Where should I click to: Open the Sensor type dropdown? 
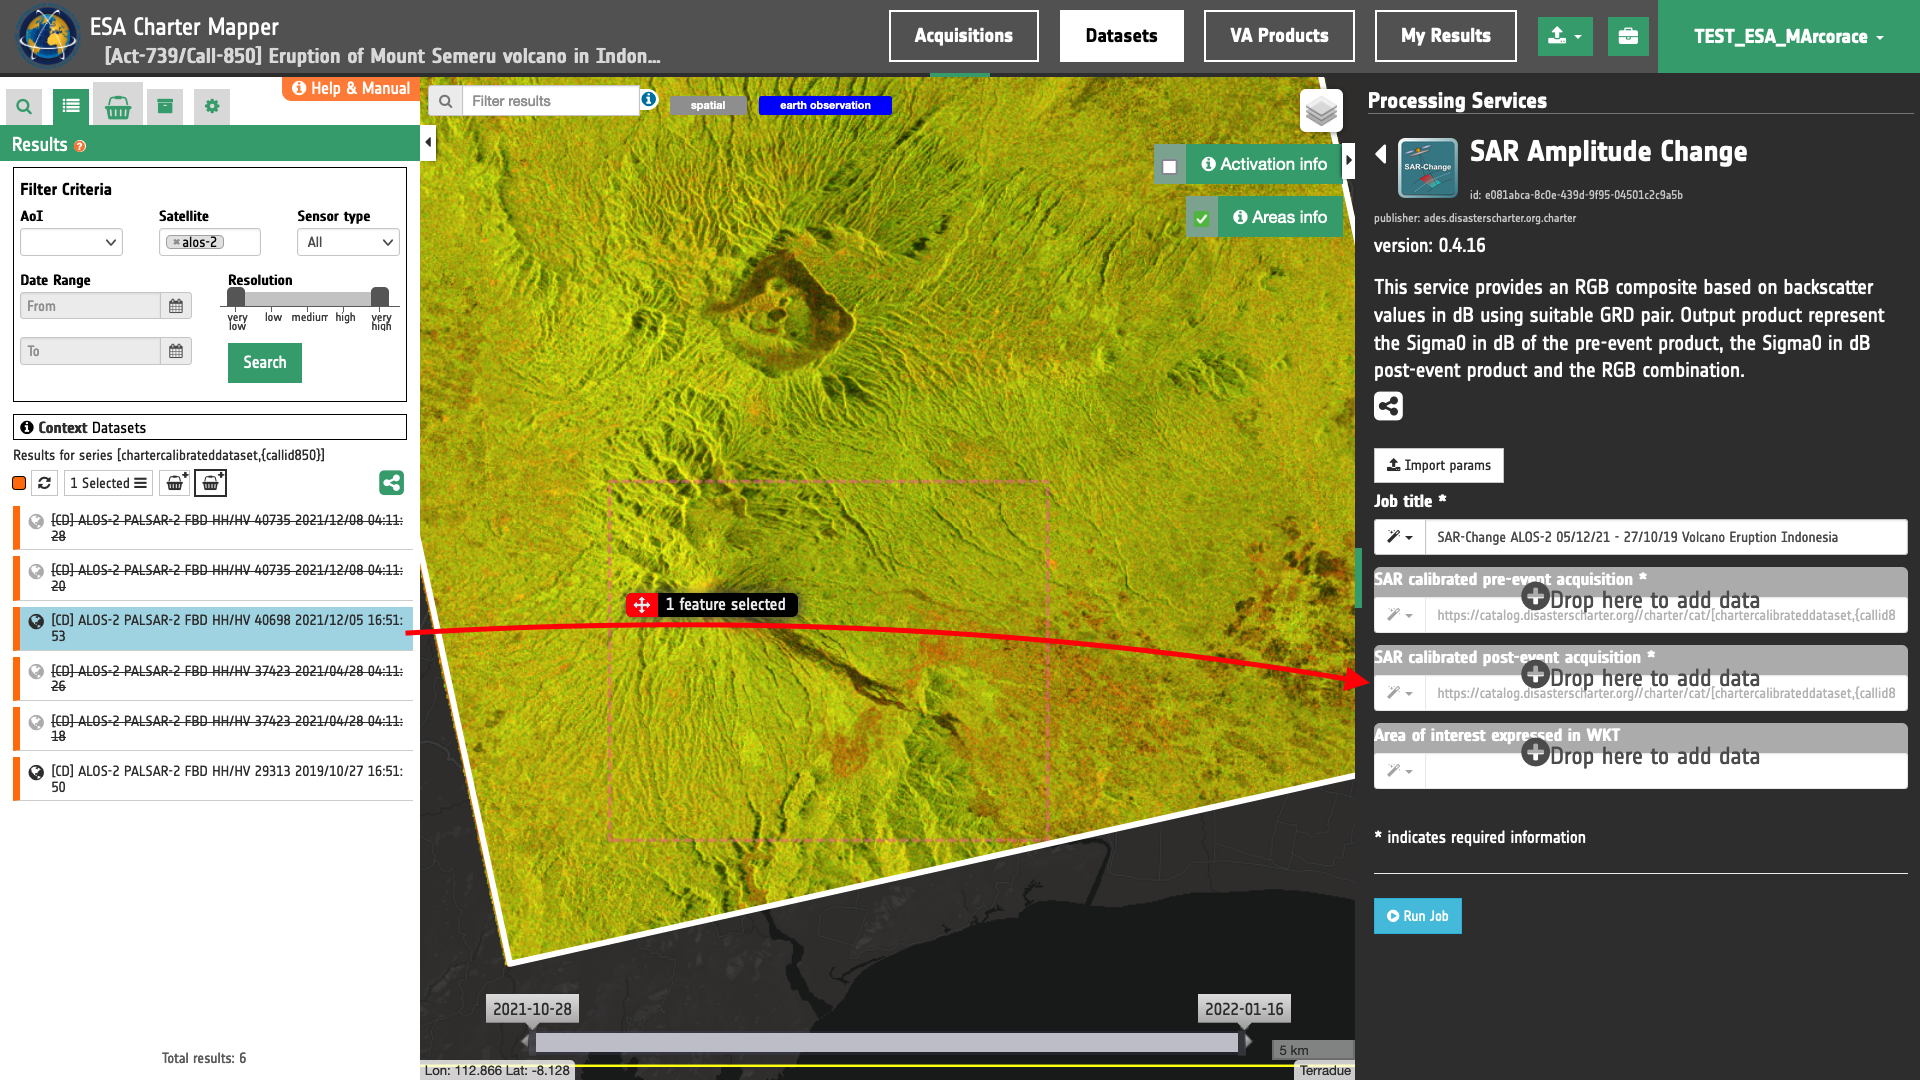pos(348,242)
